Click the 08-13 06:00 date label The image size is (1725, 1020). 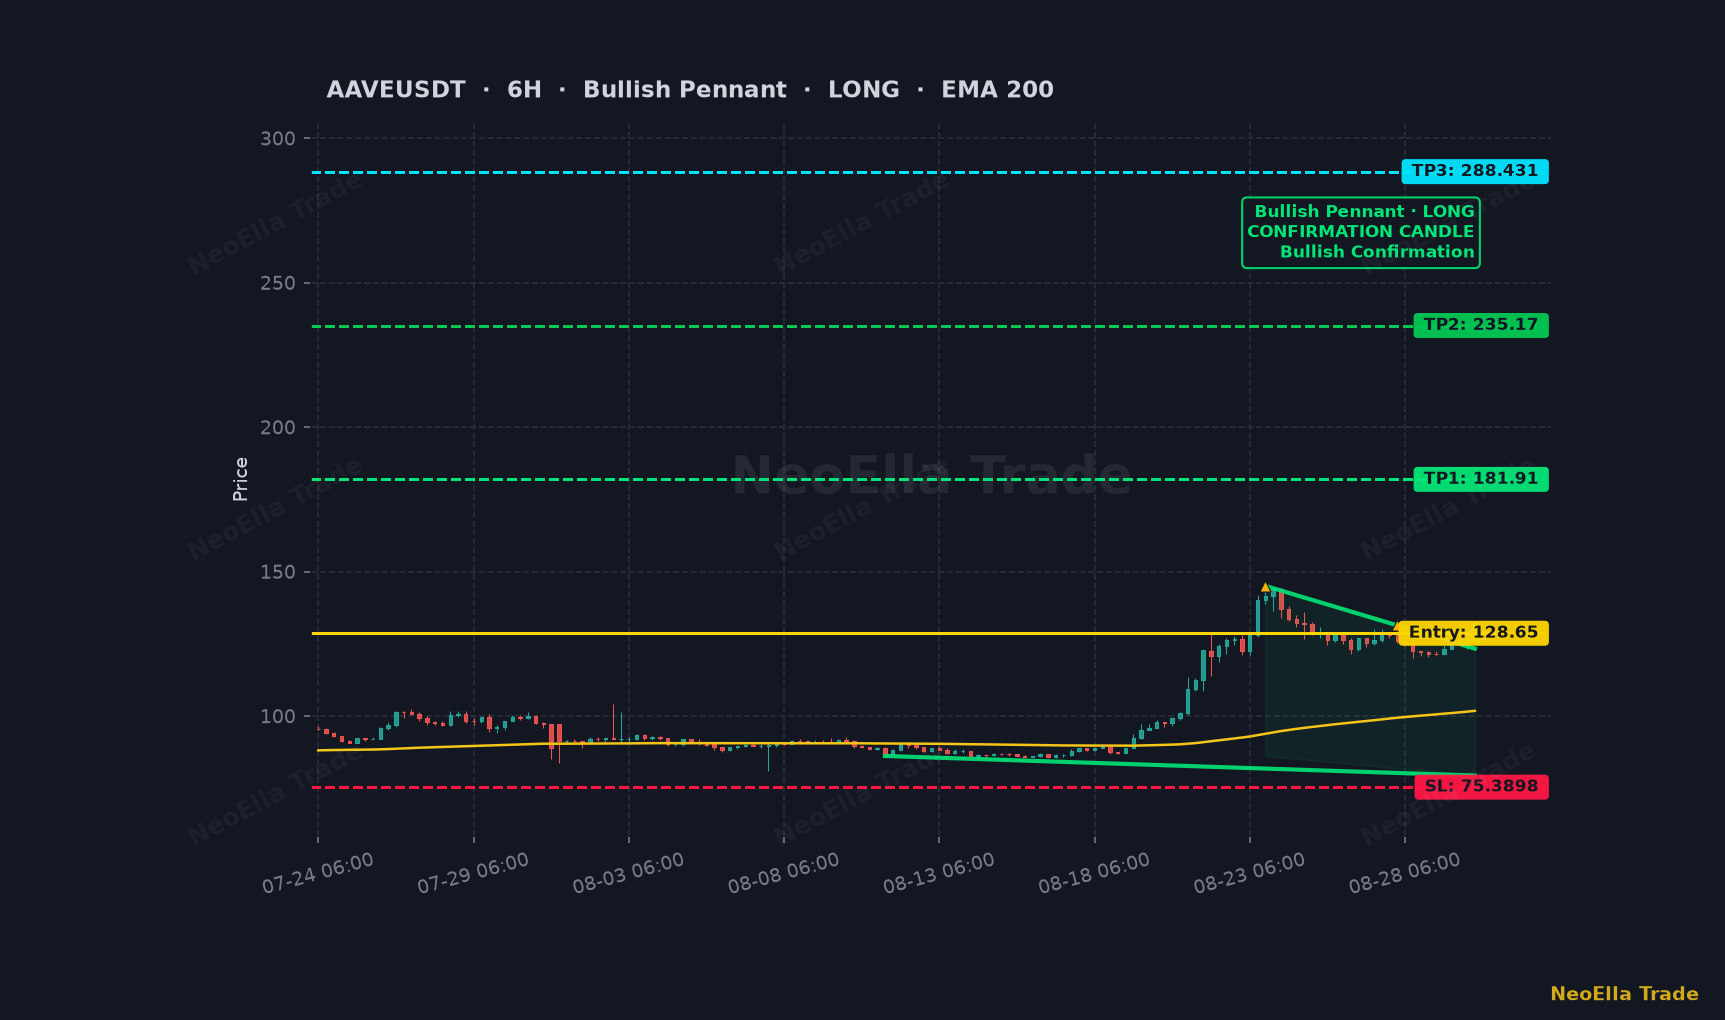coord(939,873)
